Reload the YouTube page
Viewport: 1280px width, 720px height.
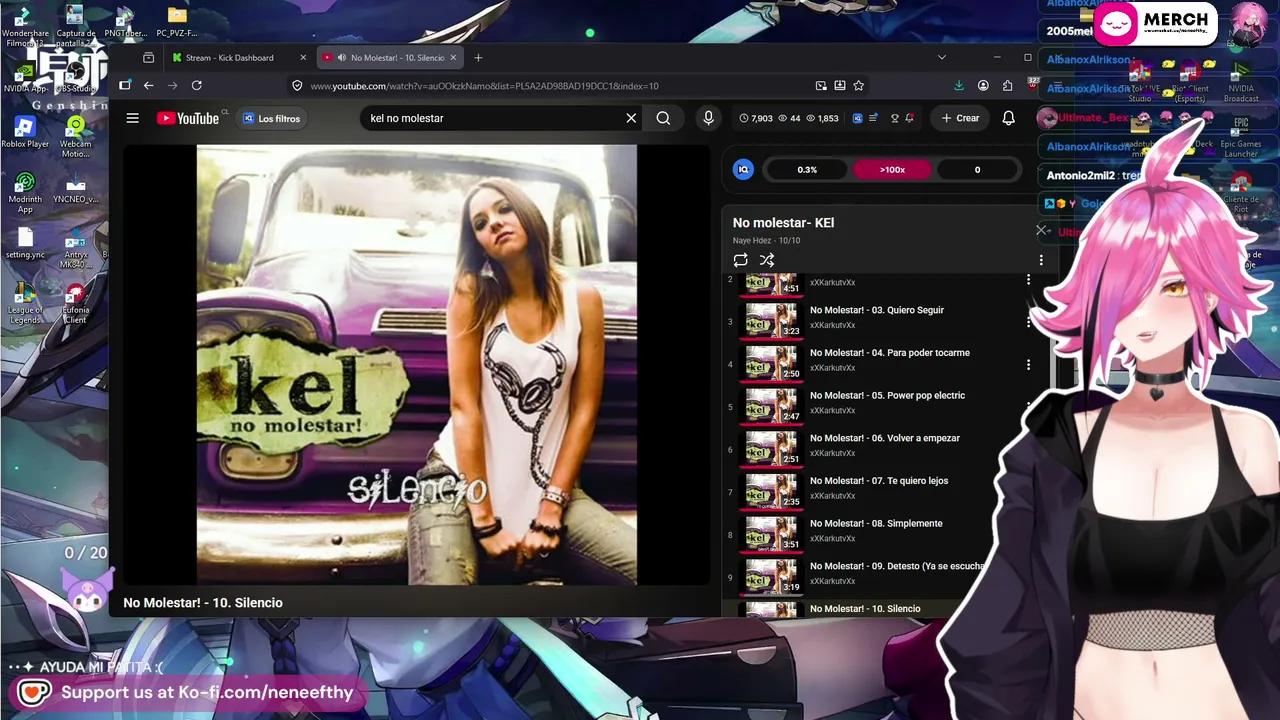pyautogui.click(x=197, y=86)
